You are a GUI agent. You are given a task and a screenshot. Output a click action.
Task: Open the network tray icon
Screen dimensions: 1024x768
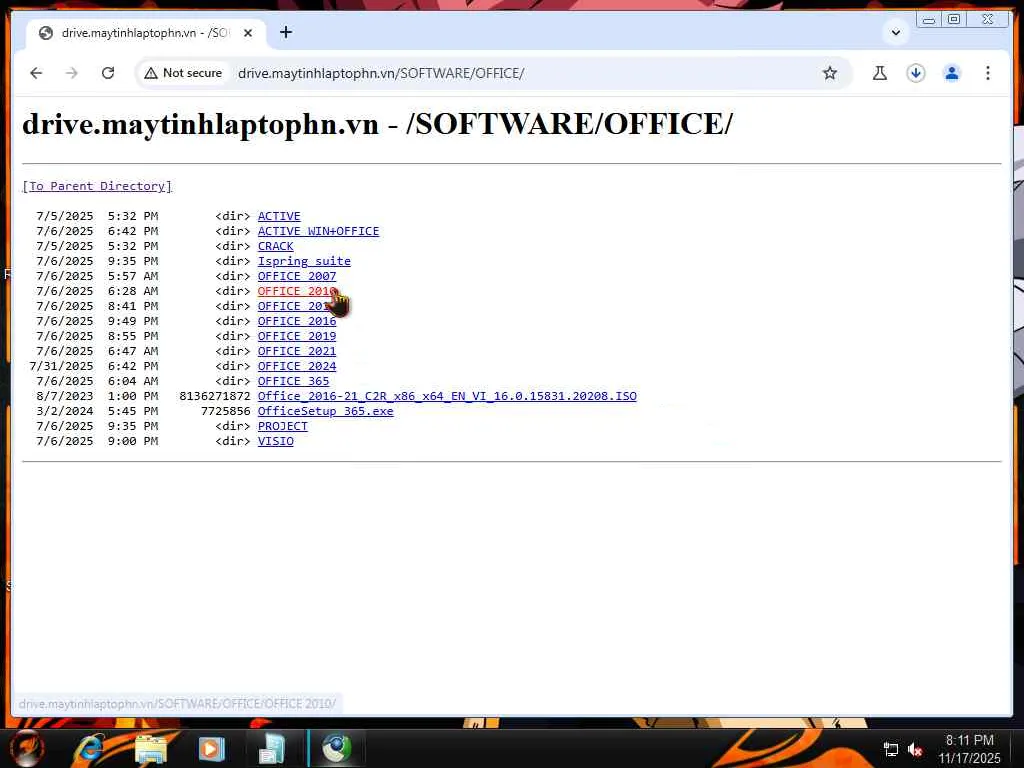point(891,749)
